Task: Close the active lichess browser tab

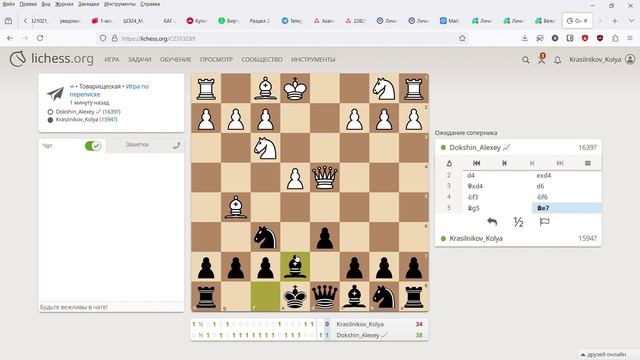Action: pos(585,20)
